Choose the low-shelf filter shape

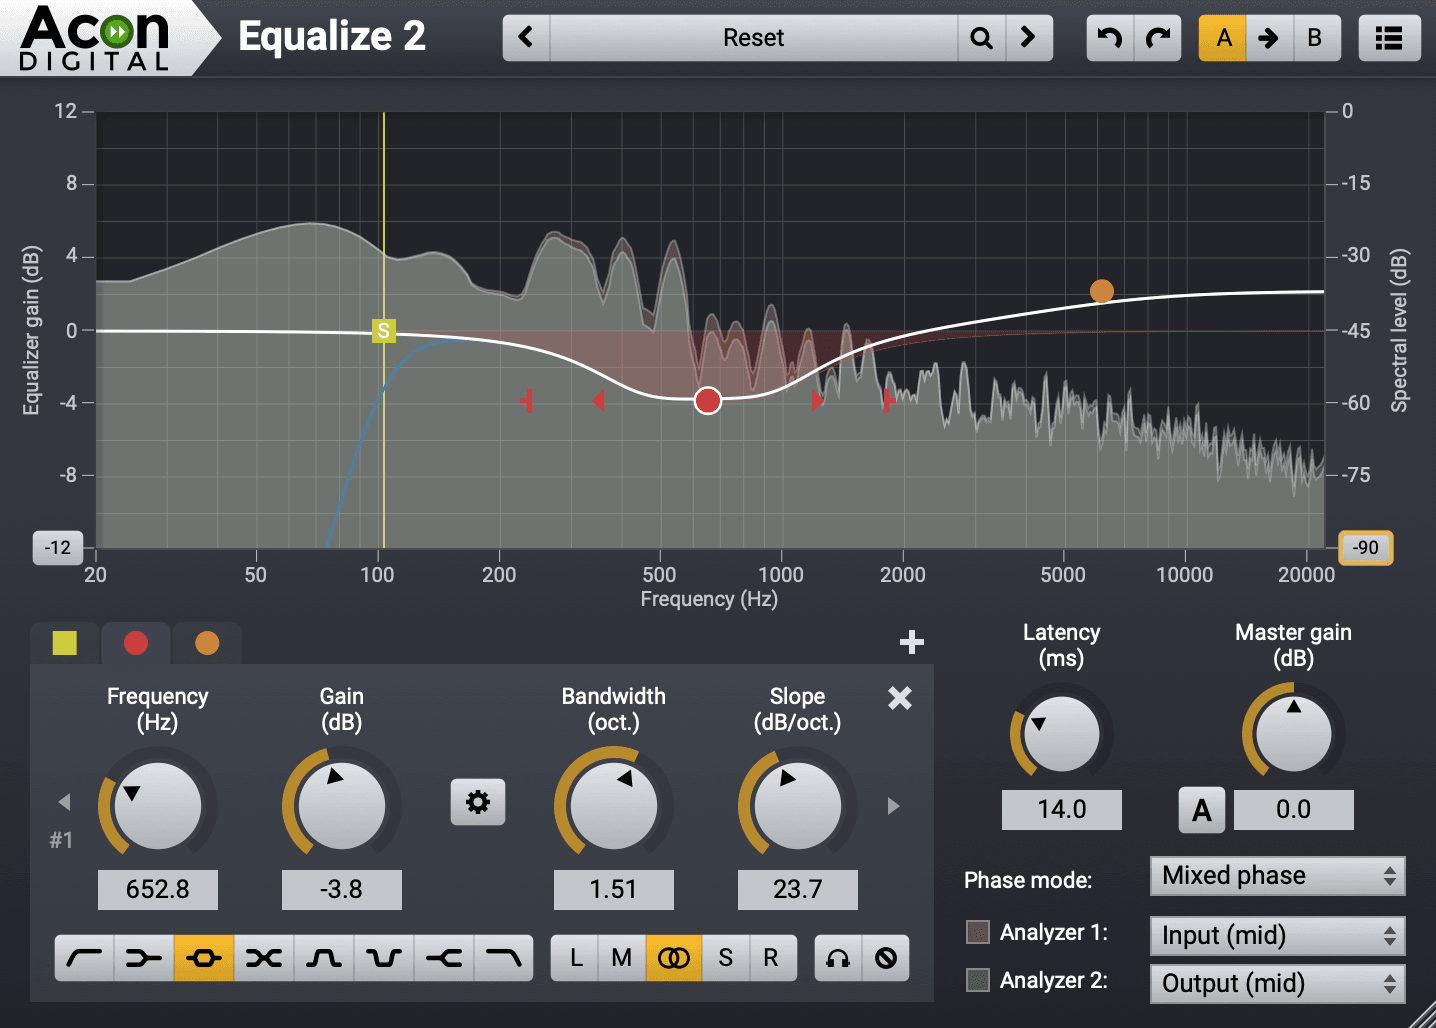click(x=144, y=957)
